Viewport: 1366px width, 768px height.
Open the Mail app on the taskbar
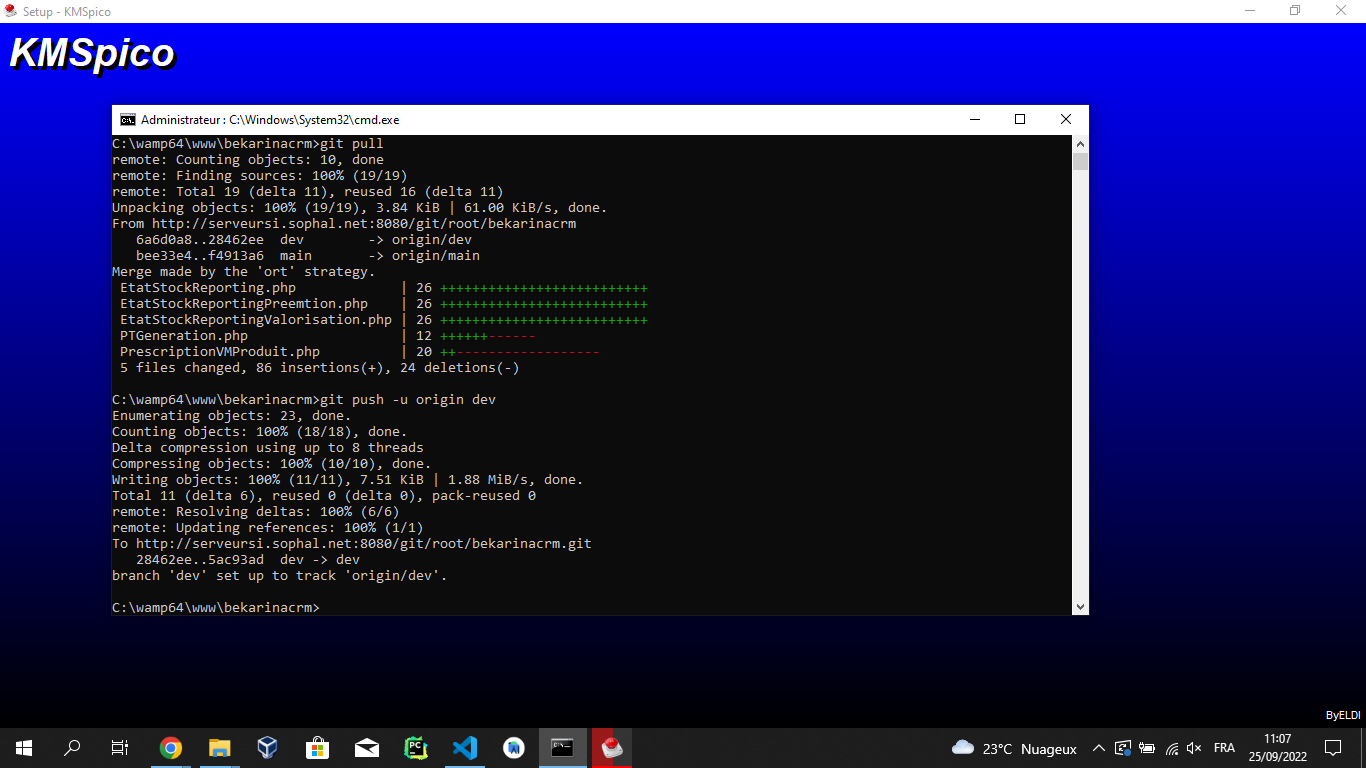[367, 748]
